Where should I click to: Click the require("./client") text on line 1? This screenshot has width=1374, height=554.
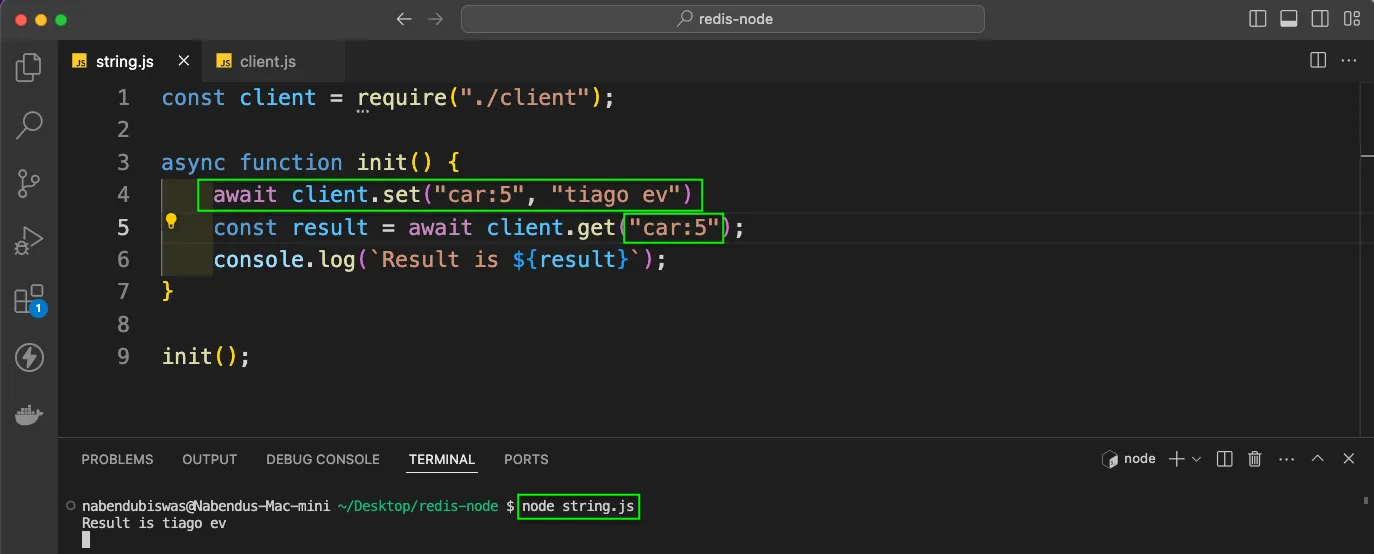click(481, 98)
